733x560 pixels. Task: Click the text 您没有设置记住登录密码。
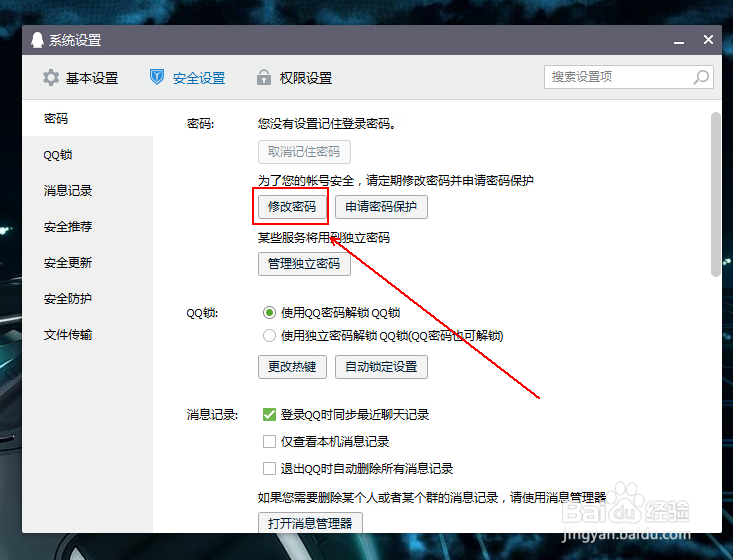pyautogui.click(x=326, y=124)
